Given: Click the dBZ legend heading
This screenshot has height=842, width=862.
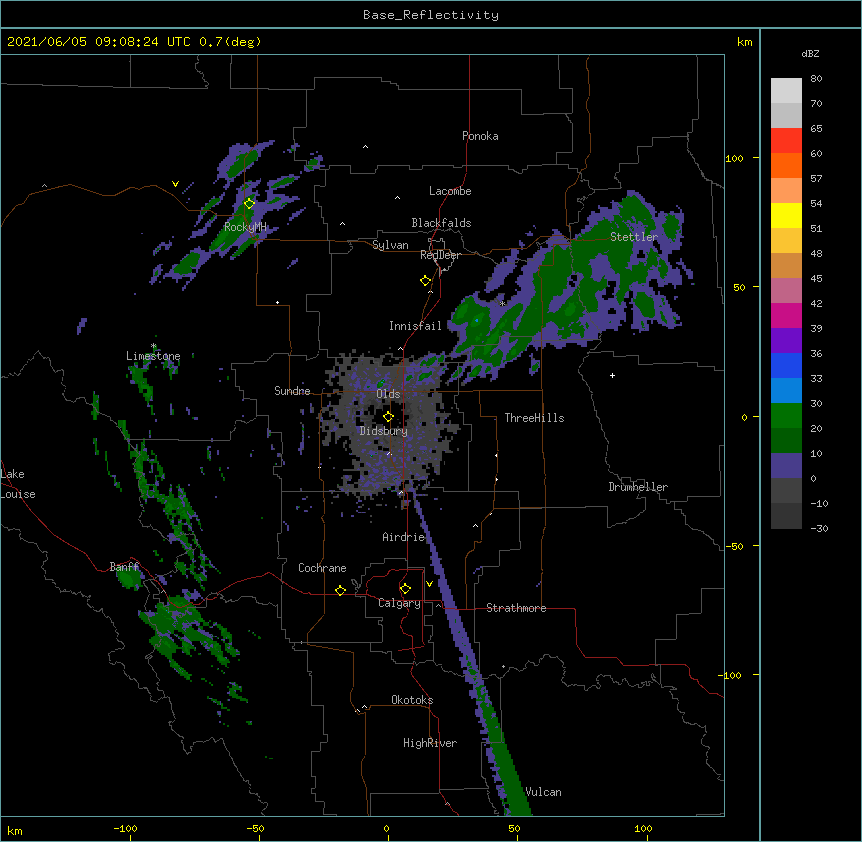Looking at the screenshot, I should [810, 54].
